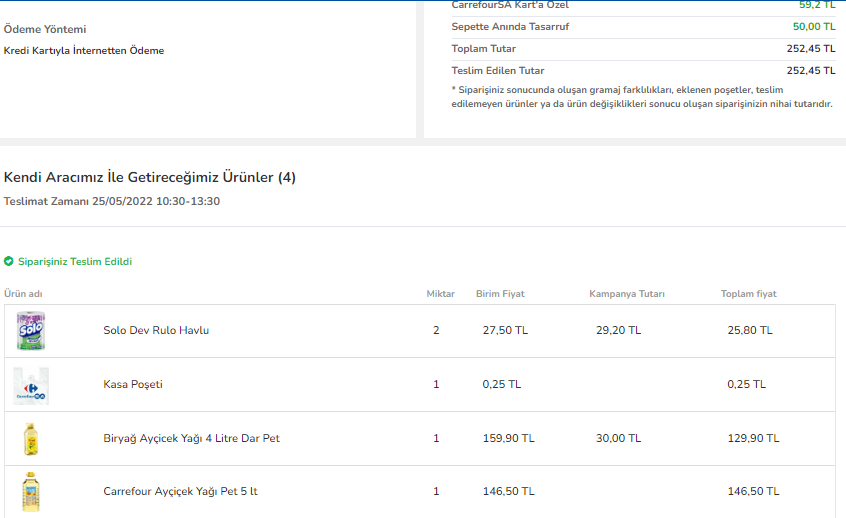This screenshot has height=518, width=846.
Task: Click the 59,2 TL card discount amount
Action: [x=817, y=5]
